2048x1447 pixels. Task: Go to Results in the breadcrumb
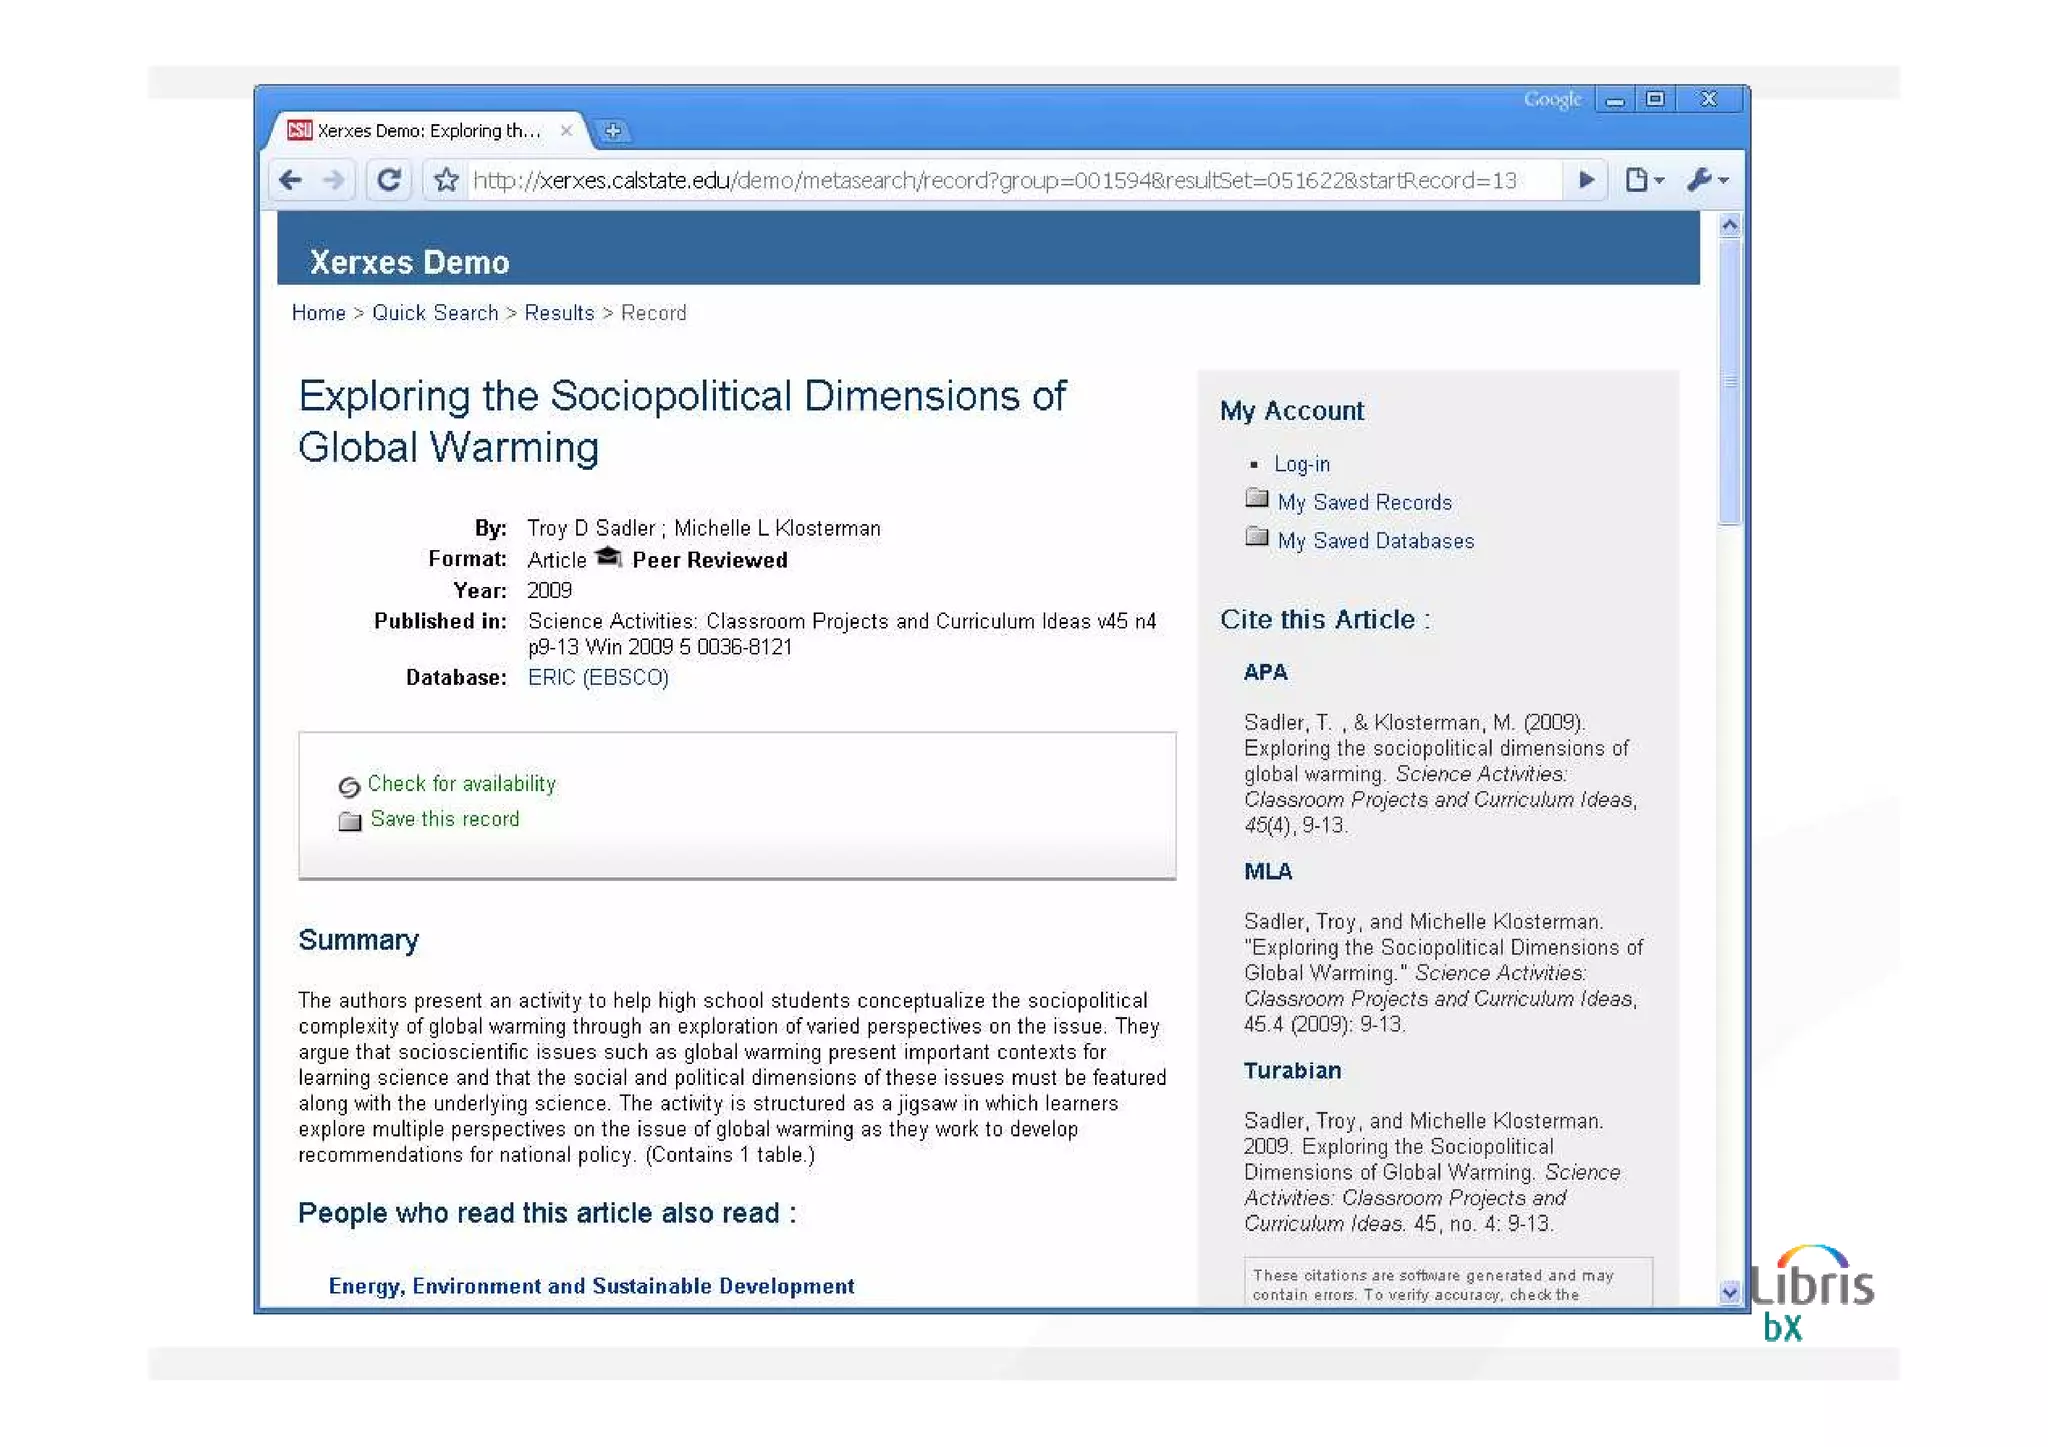click(x=559, y=313)
